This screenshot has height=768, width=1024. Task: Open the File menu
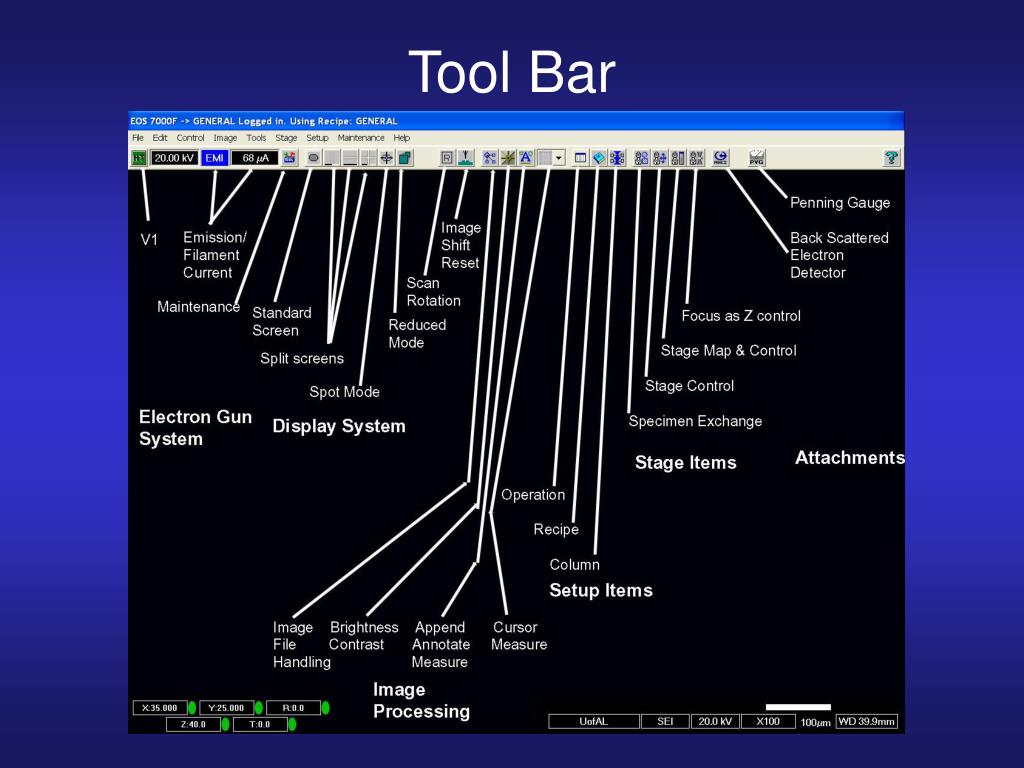click(x=138, y=138)
